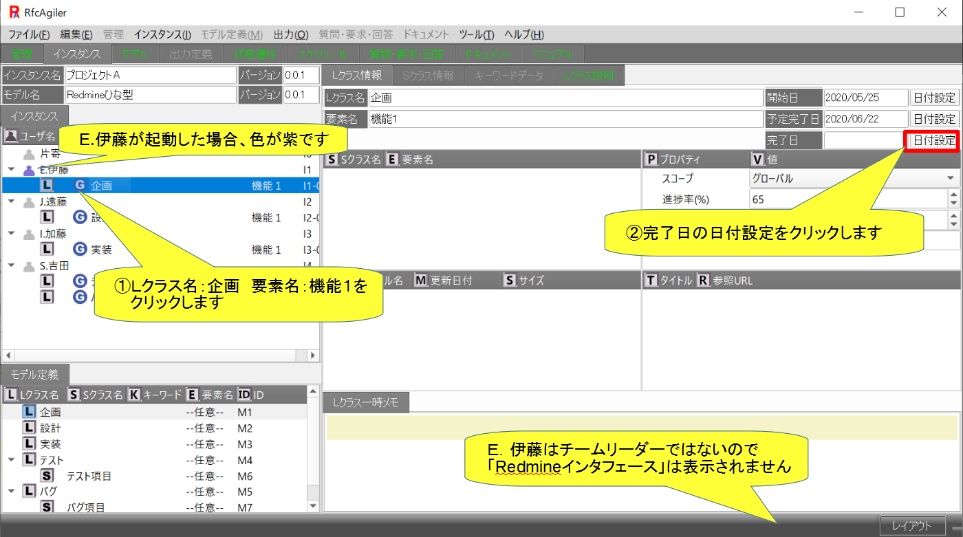Image resolution: width=963 pixels, height=537 pixels.
Task: Open the キーワードデータ tab
Action: pos(509,76)
